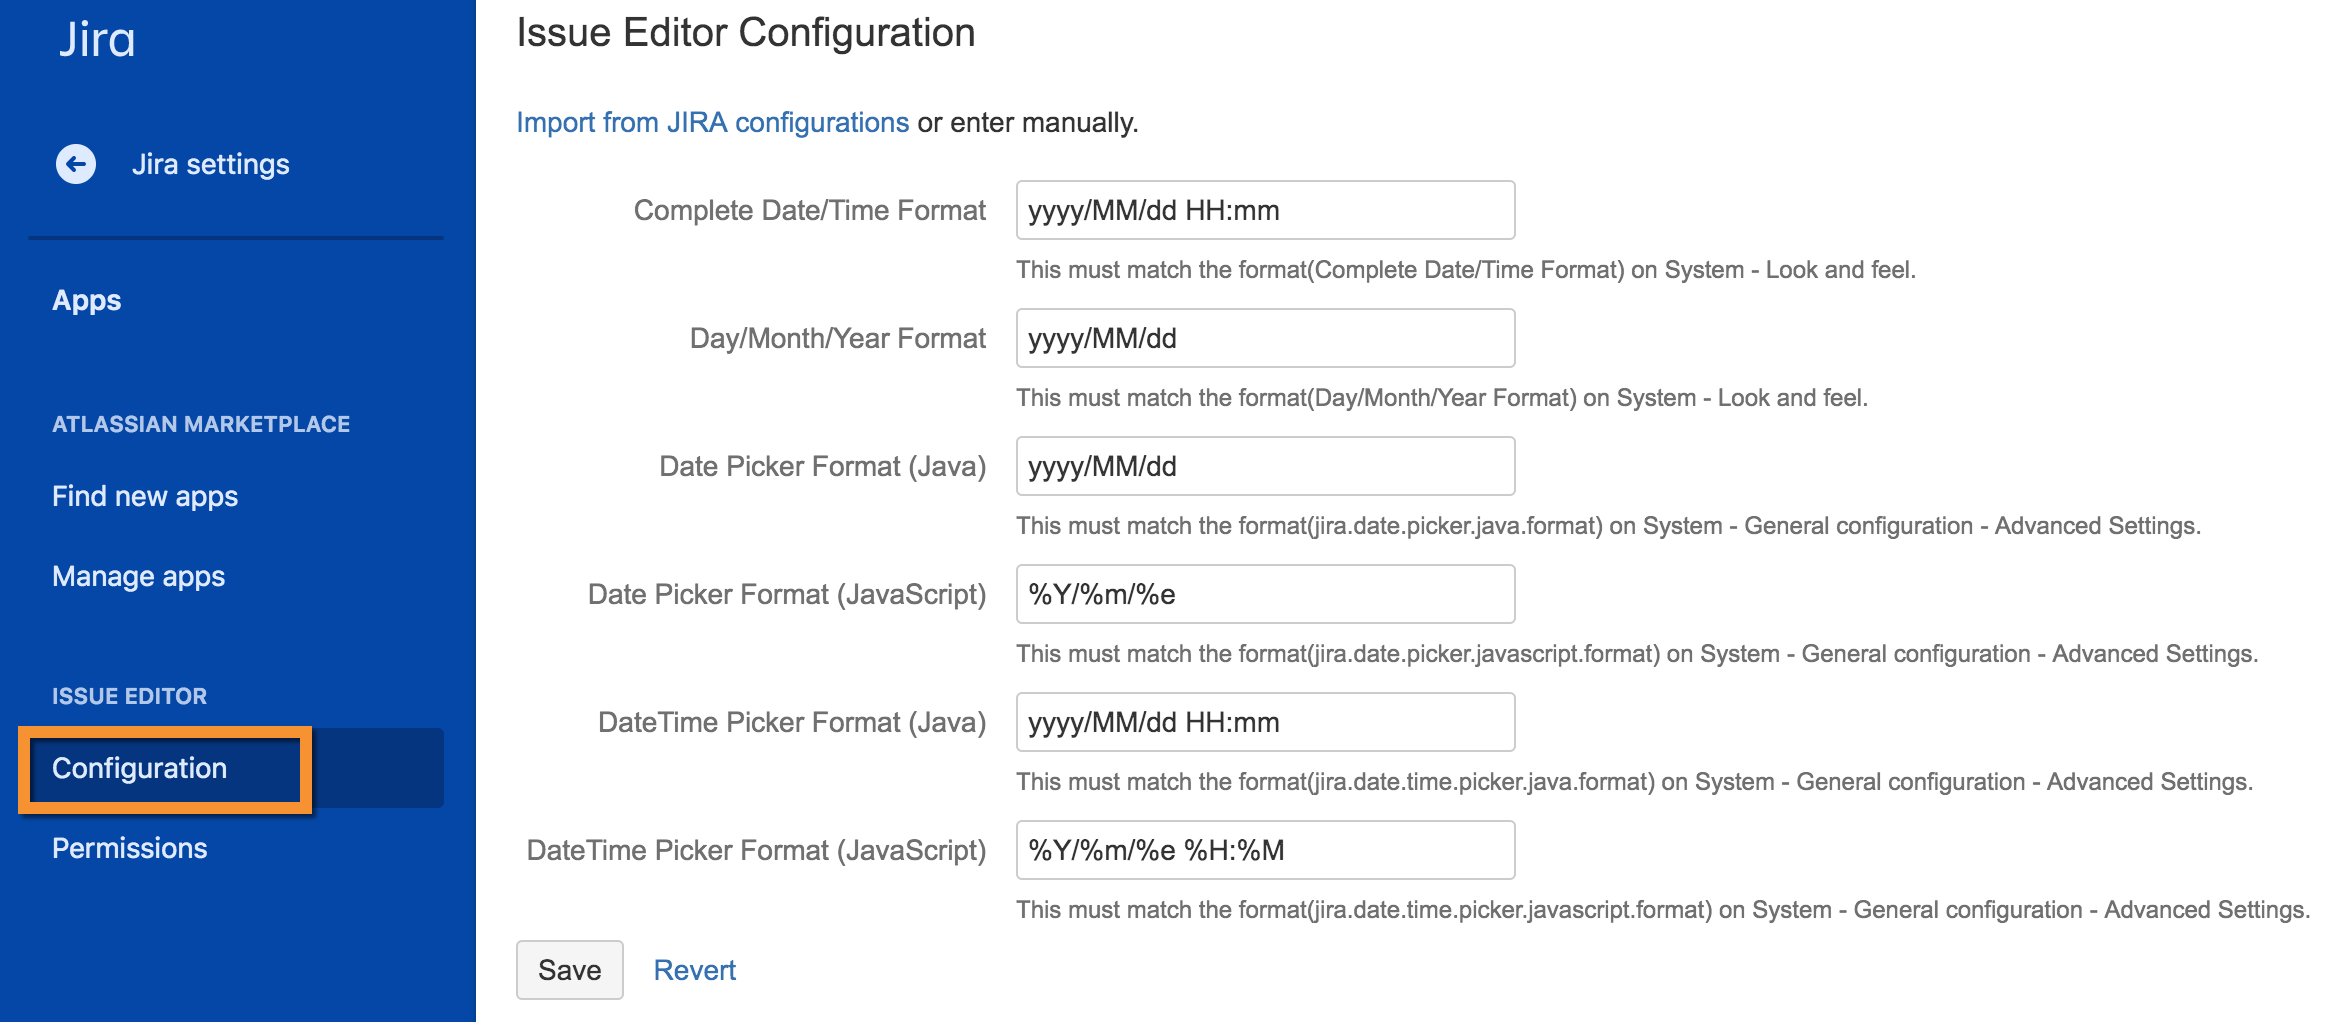Image resolution: width=2326 pixels, height=1022 pixels.
Task: Click DateTime Picker Format (Java) field
Action: coord(1265,722)
